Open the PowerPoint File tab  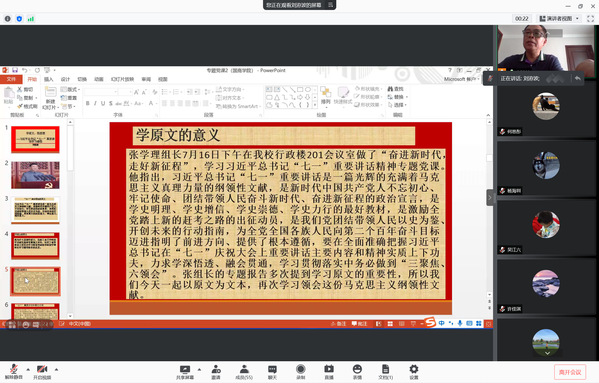[11, 79]
